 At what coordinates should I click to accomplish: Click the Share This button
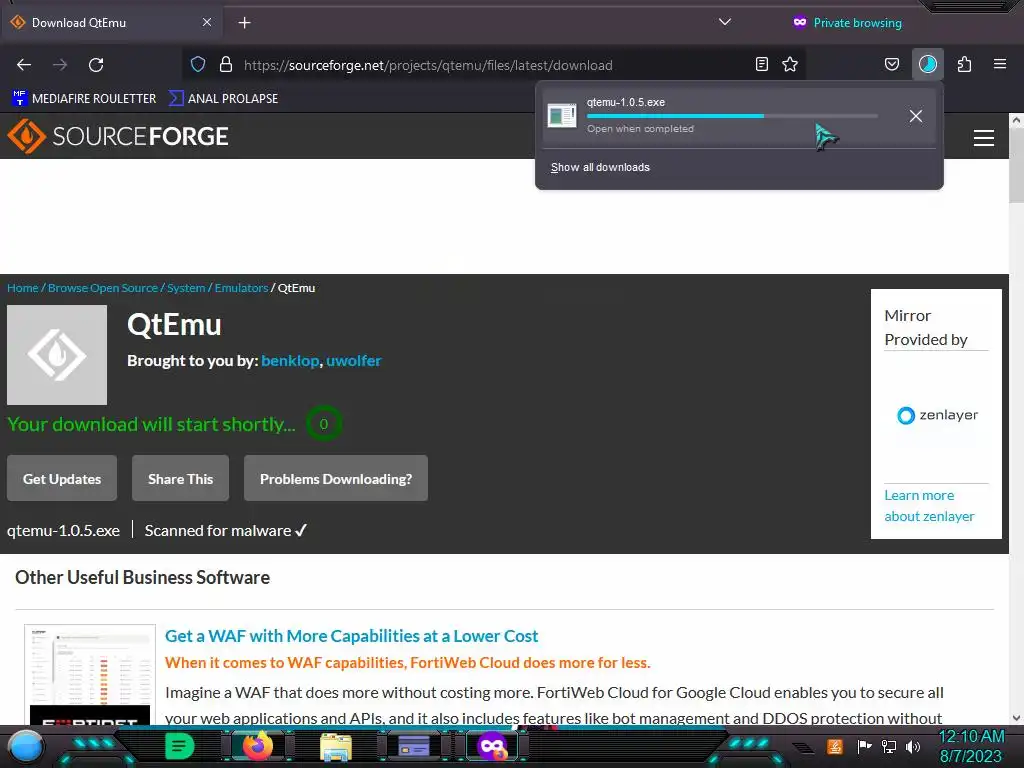[180, 478]
